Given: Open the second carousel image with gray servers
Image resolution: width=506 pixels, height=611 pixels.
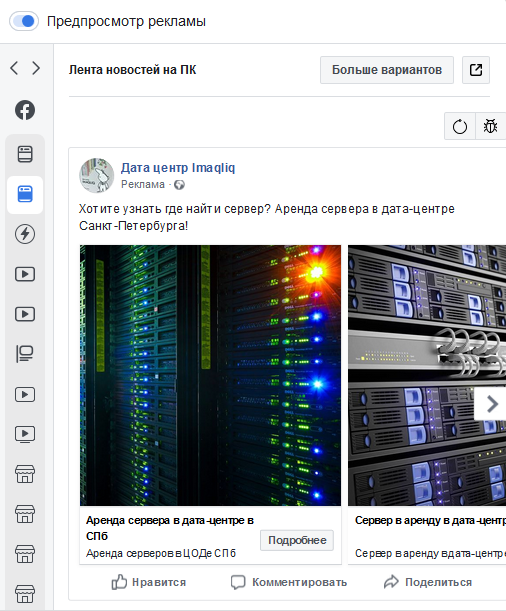Looking at the screenshot, I should [427, 375].
